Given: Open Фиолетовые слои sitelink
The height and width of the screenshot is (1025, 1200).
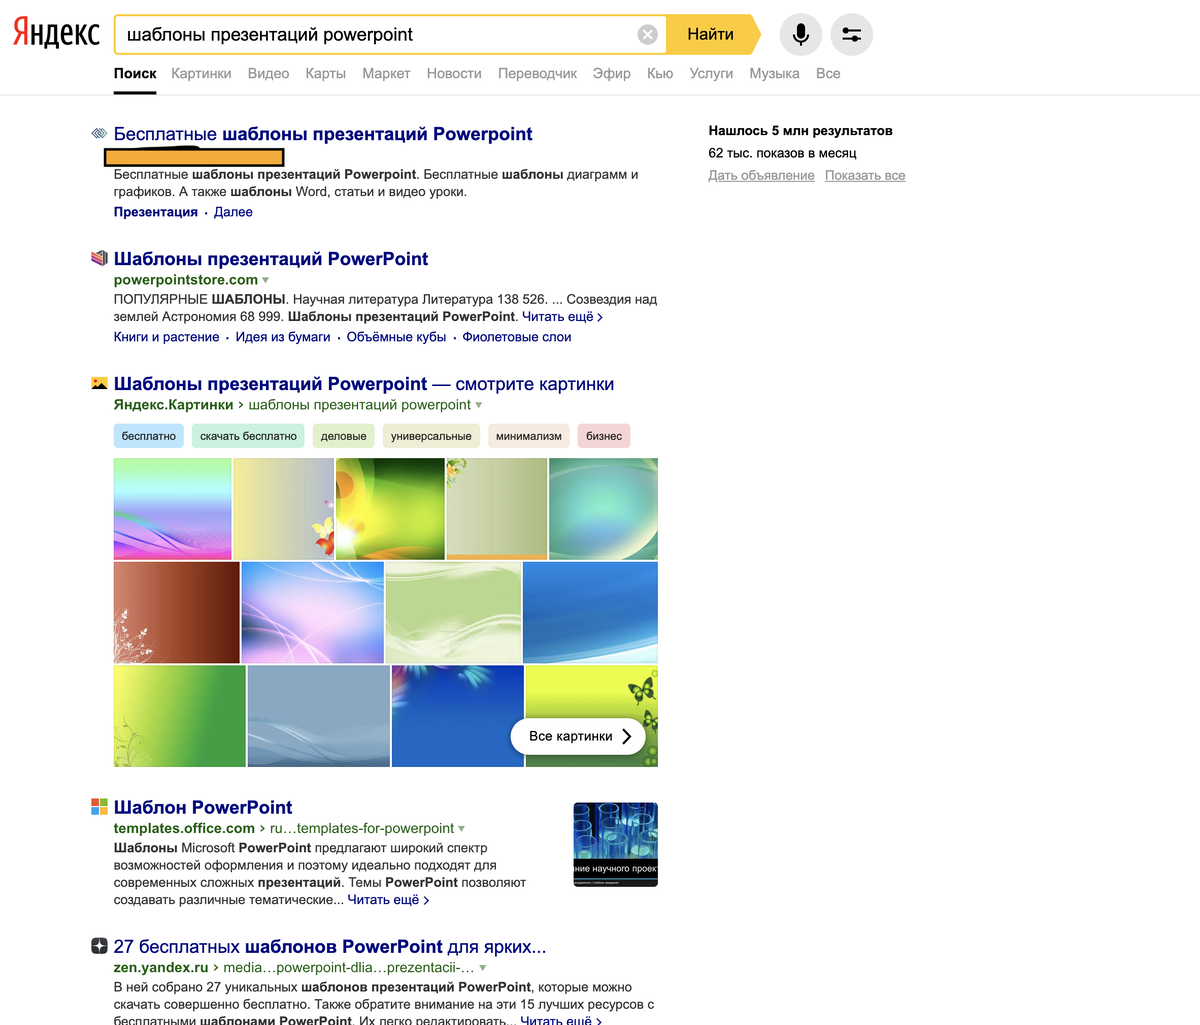Looking at the screenshot, I should 517,337.
